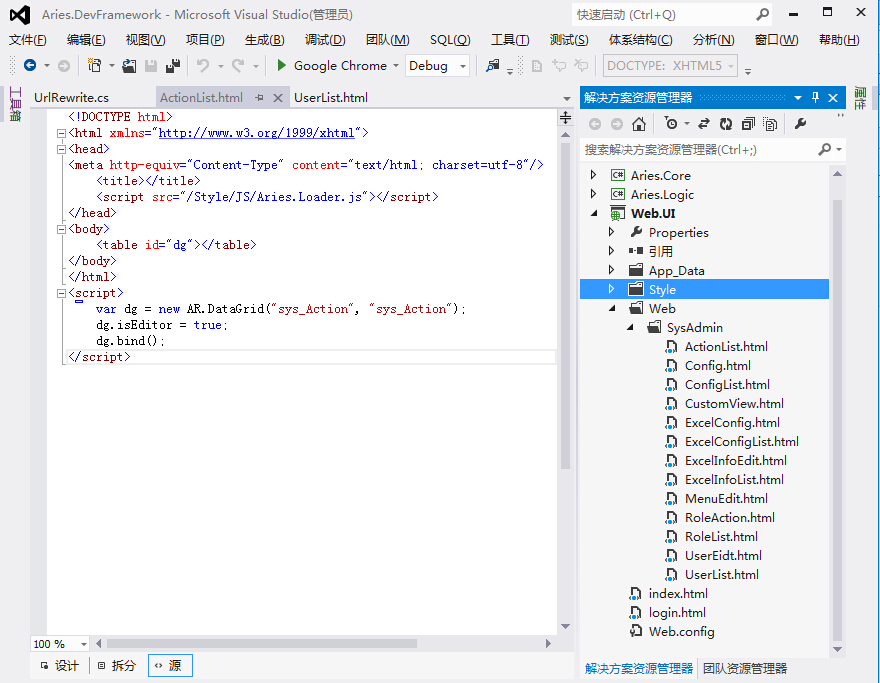
Task: Click the split editor icon above scrollbar
Action: pos(565,118)
